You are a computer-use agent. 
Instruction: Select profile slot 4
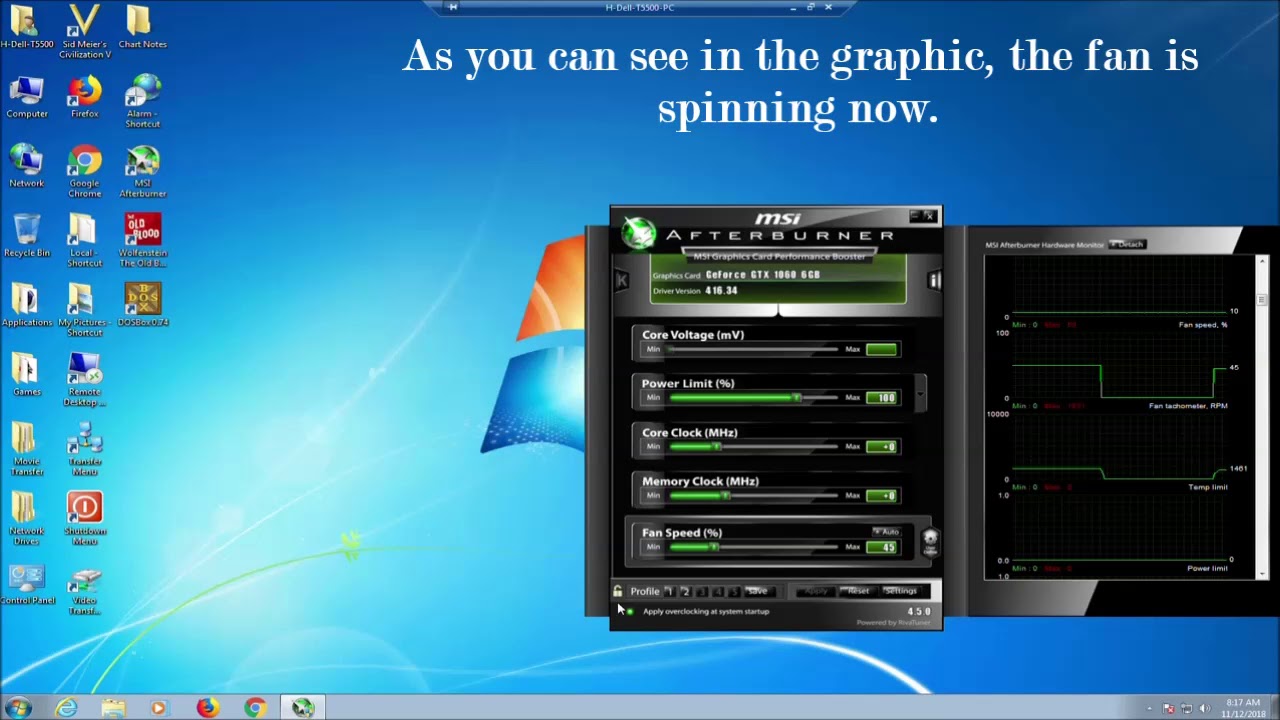coord(717,591)
